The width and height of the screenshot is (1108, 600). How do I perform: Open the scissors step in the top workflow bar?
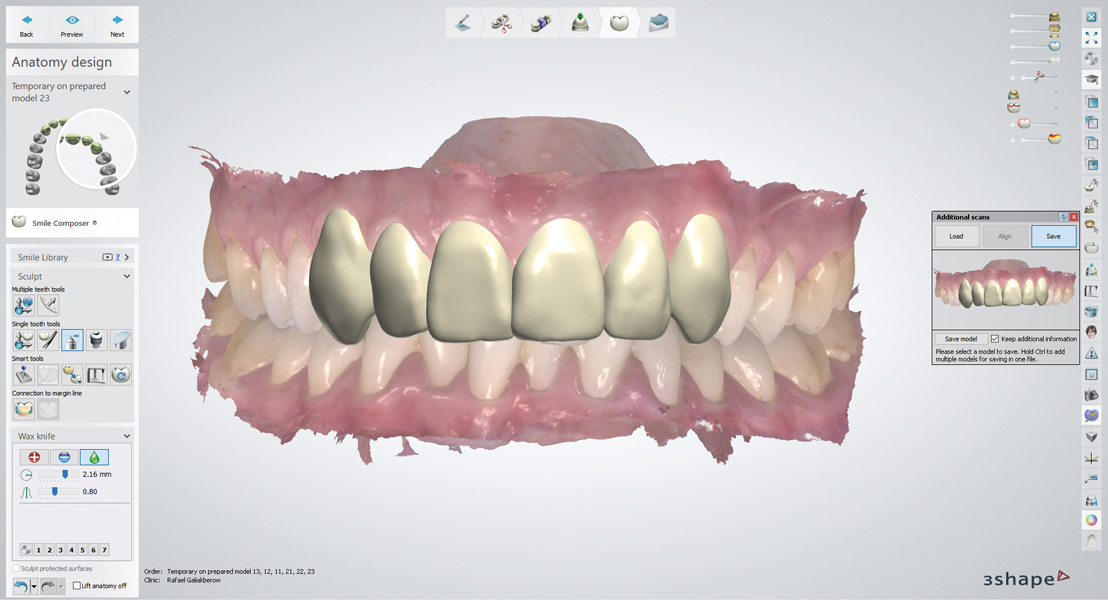502,23
